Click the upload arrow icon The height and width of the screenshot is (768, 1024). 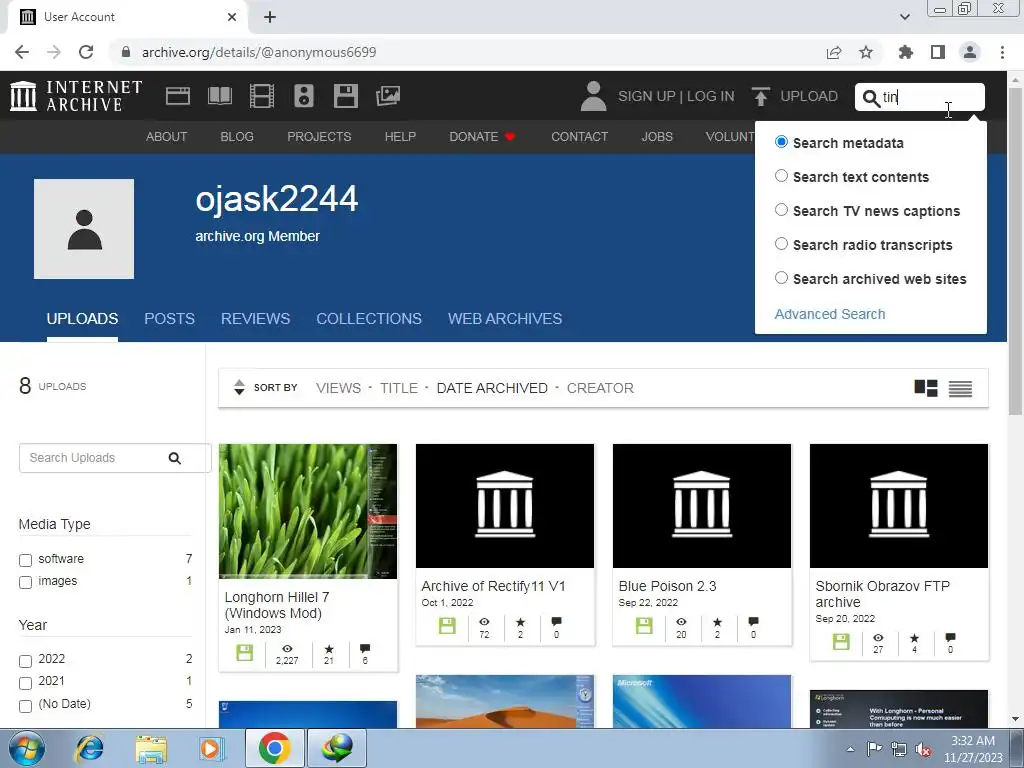tap(761, 96)
